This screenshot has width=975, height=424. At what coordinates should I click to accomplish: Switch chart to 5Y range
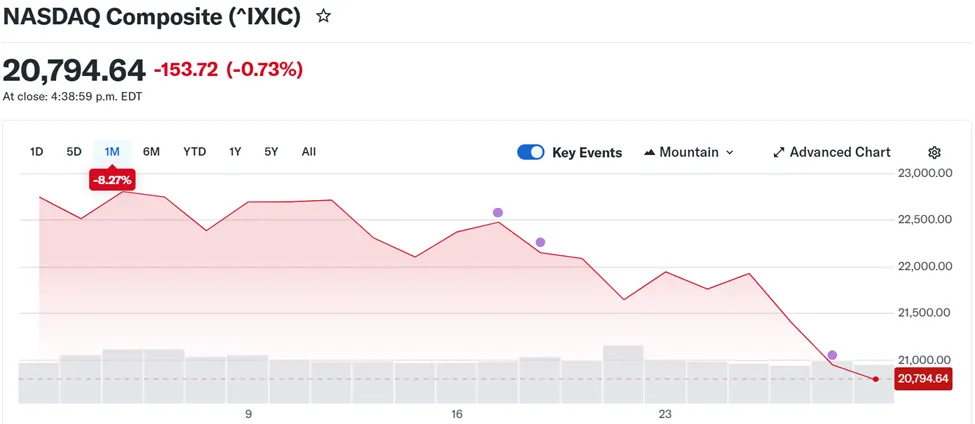click(272, 152)
